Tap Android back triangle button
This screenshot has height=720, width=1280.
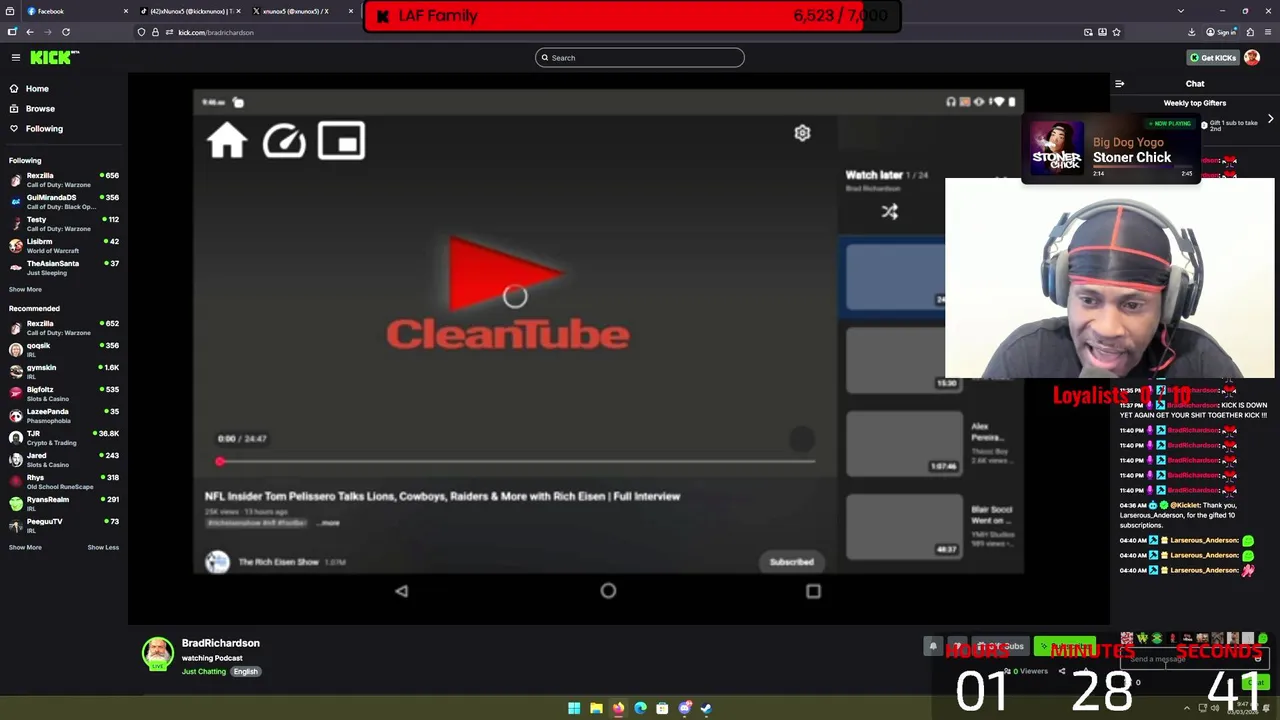(401, 591)
